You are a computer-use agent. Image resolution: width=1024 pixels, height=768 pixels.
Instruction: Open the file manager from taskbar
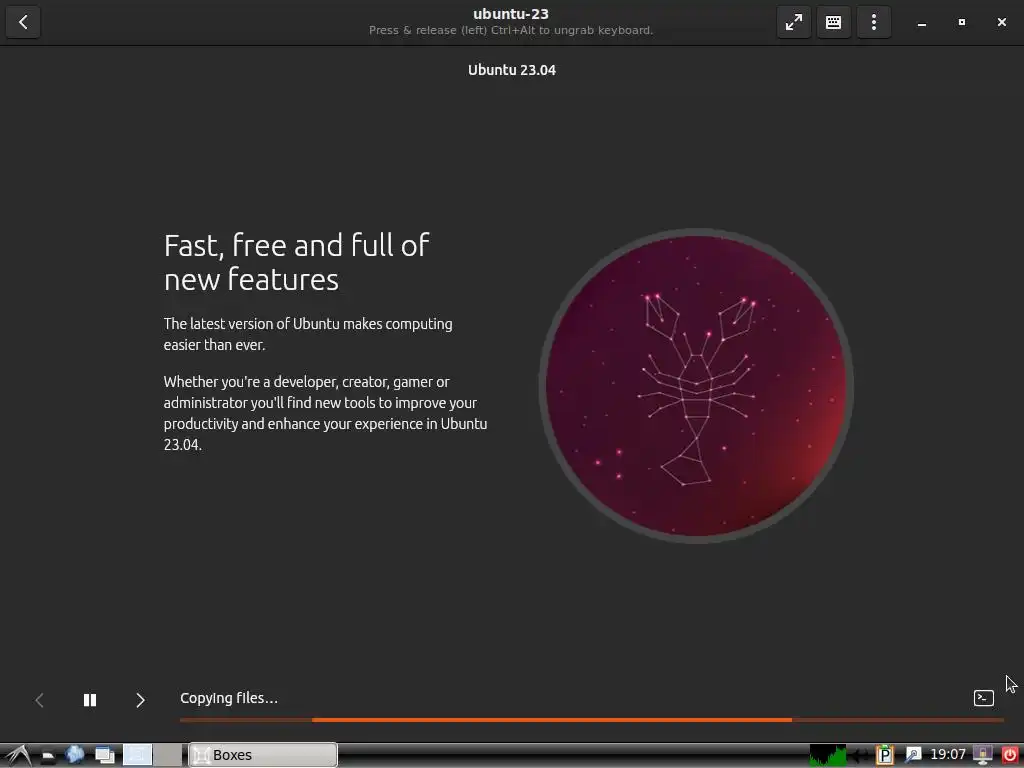48,756
